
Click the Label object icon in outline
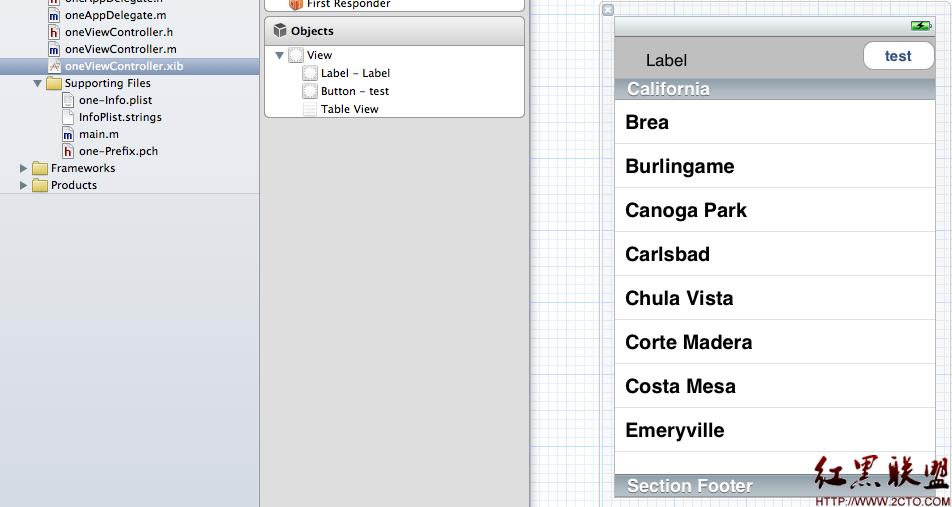310,73
